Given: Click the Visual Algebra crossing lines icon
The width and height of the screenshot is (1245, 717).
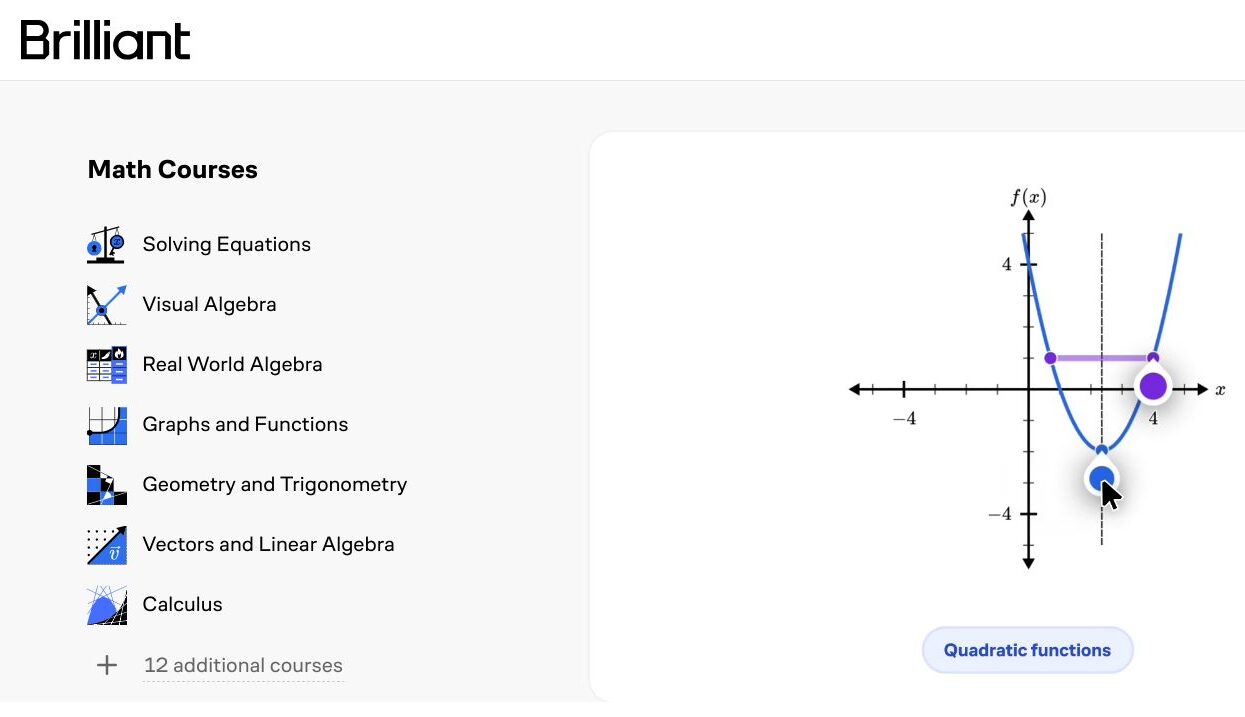Looking at the screenshot, I should coord(106,305).
